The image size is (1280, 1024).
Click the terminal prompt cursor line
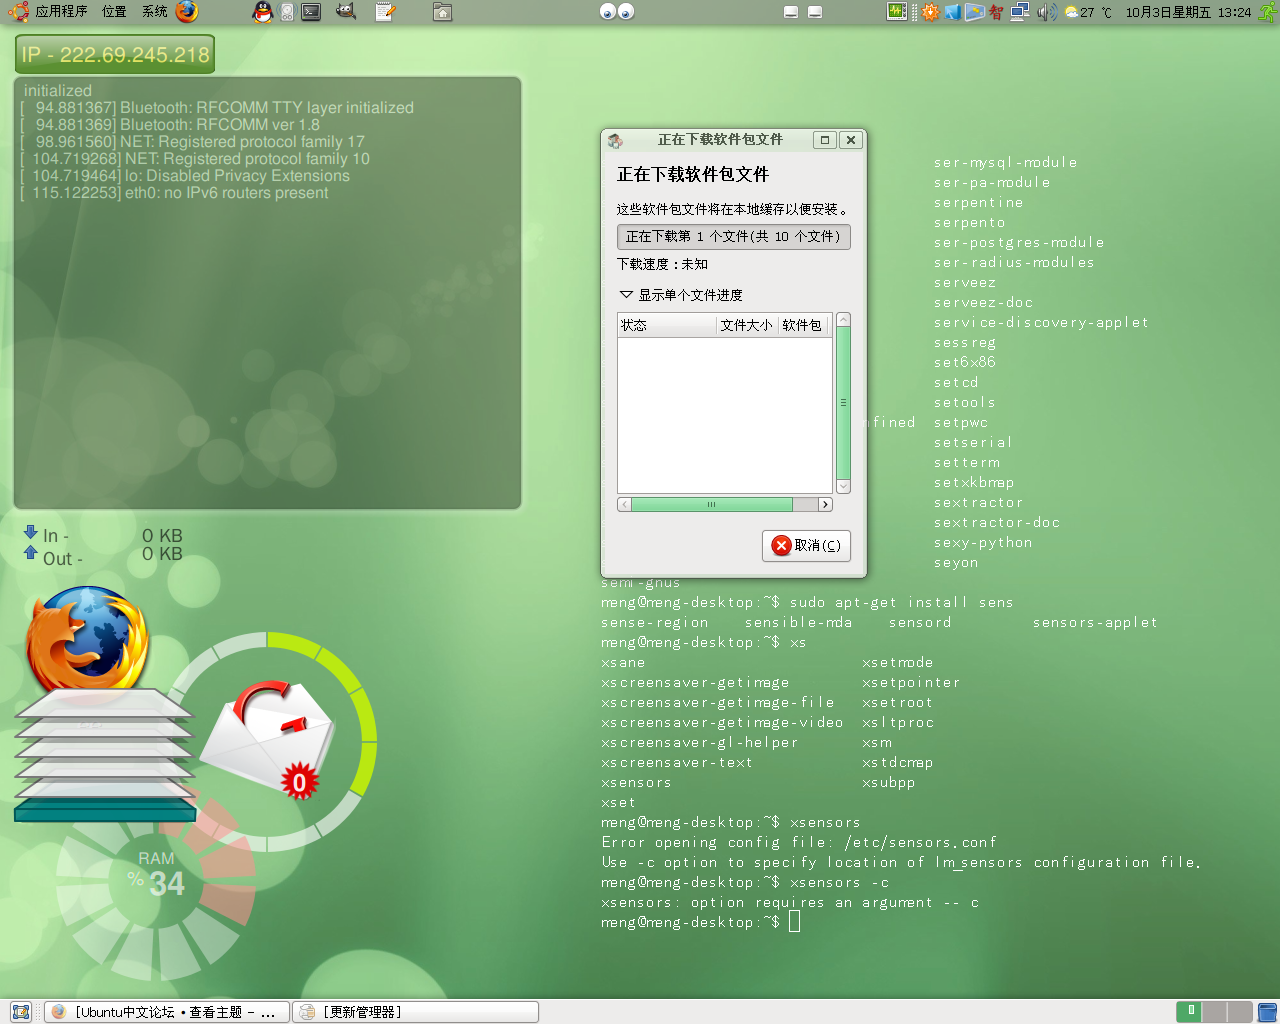pos(700,922)
